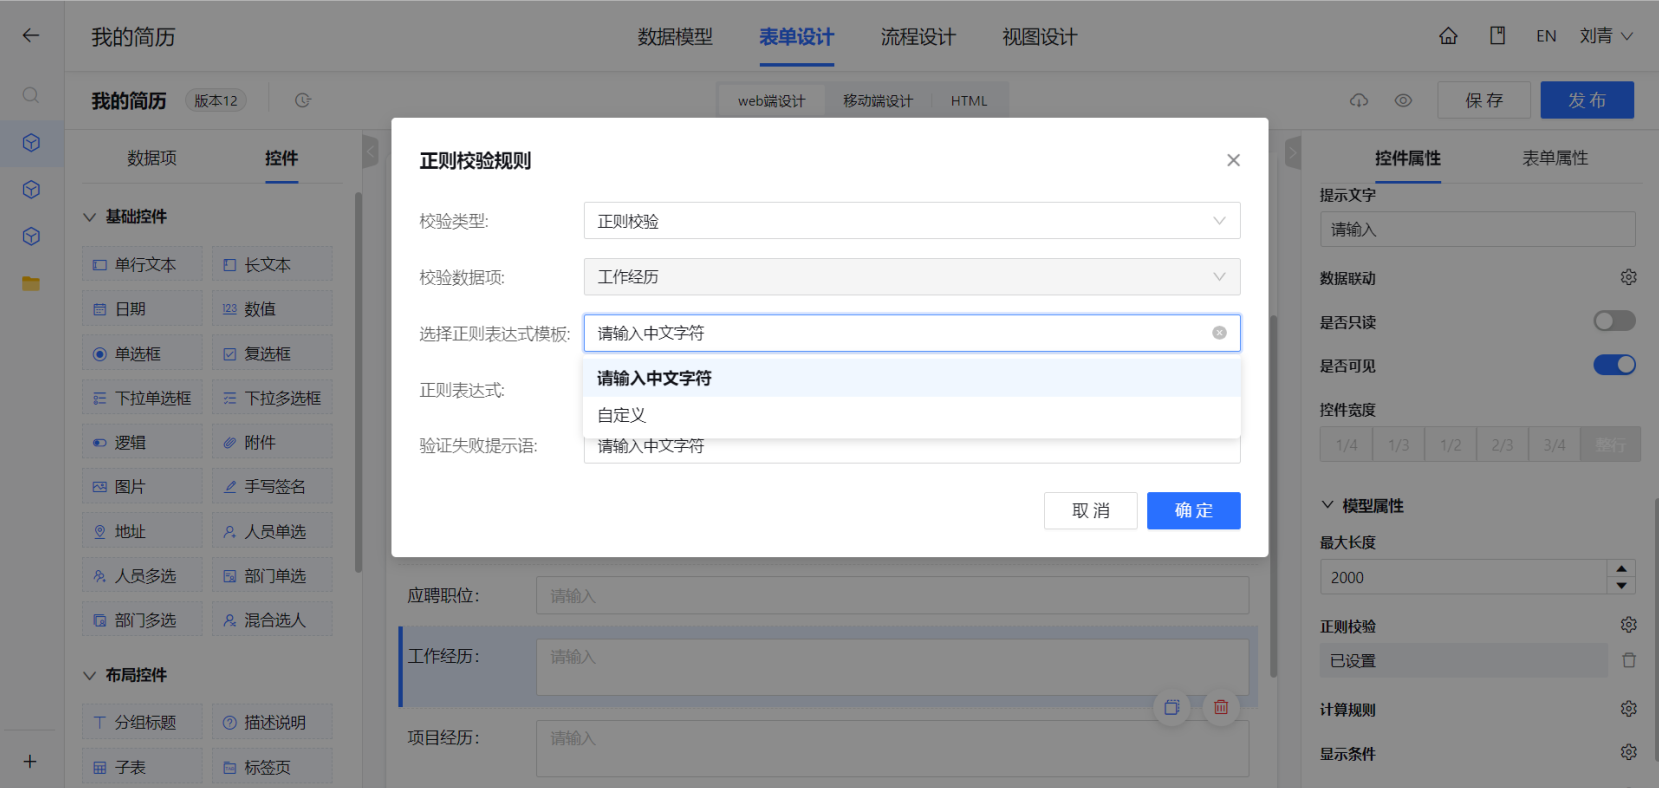The image size is (1659, 788).
Task: Select the 人员单选 control
Action: [x=272, y=531]
